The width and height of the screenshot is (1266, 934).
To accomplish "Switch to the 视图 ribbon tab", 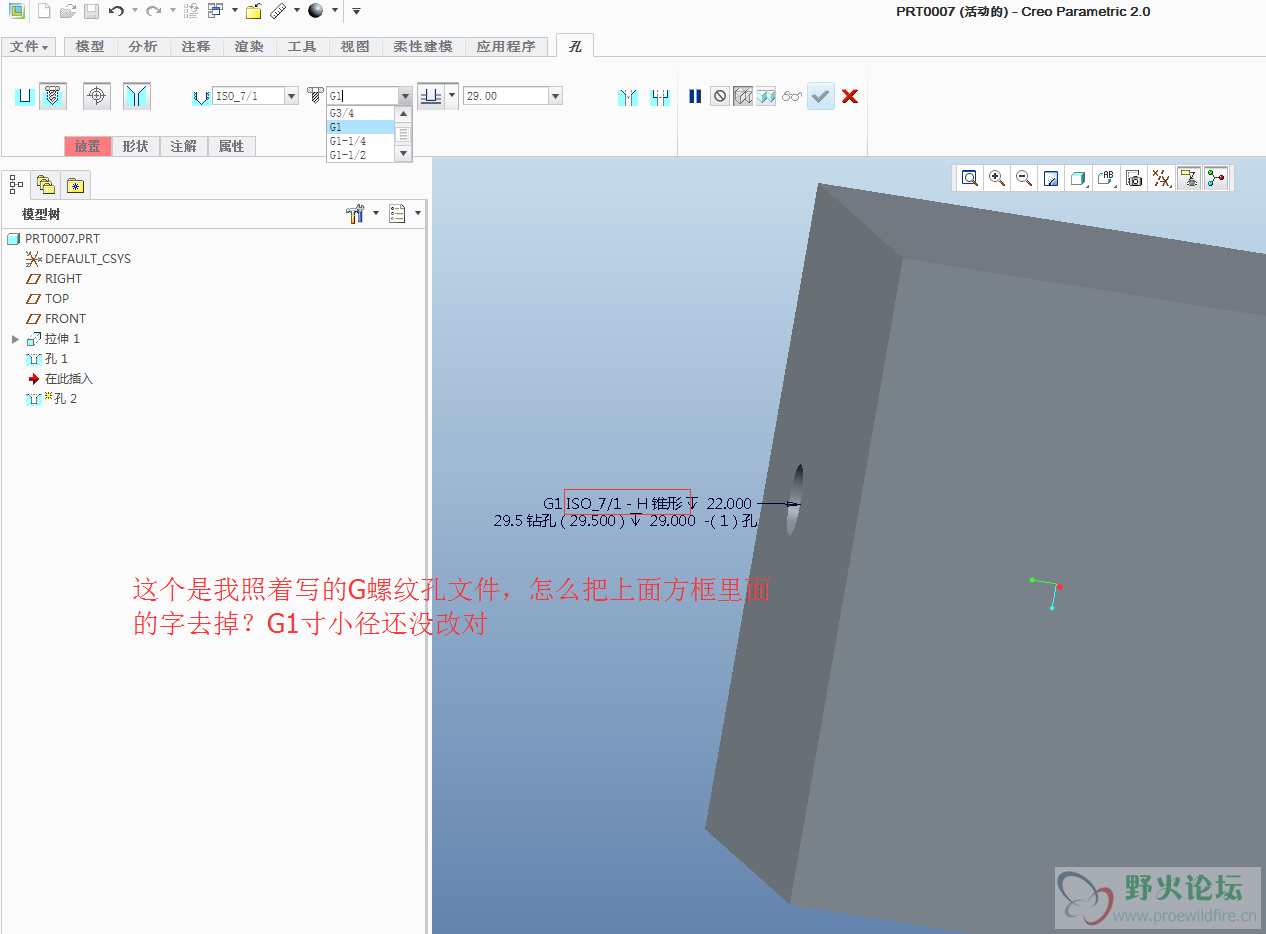I will click(x=355, y=46).
